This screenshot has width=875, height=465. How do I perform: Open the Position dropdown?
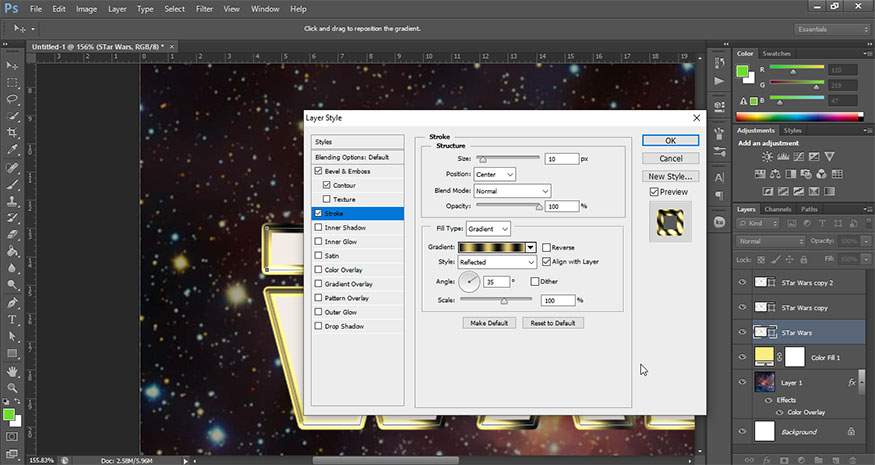pyautogui.click(x=494, y=174)
